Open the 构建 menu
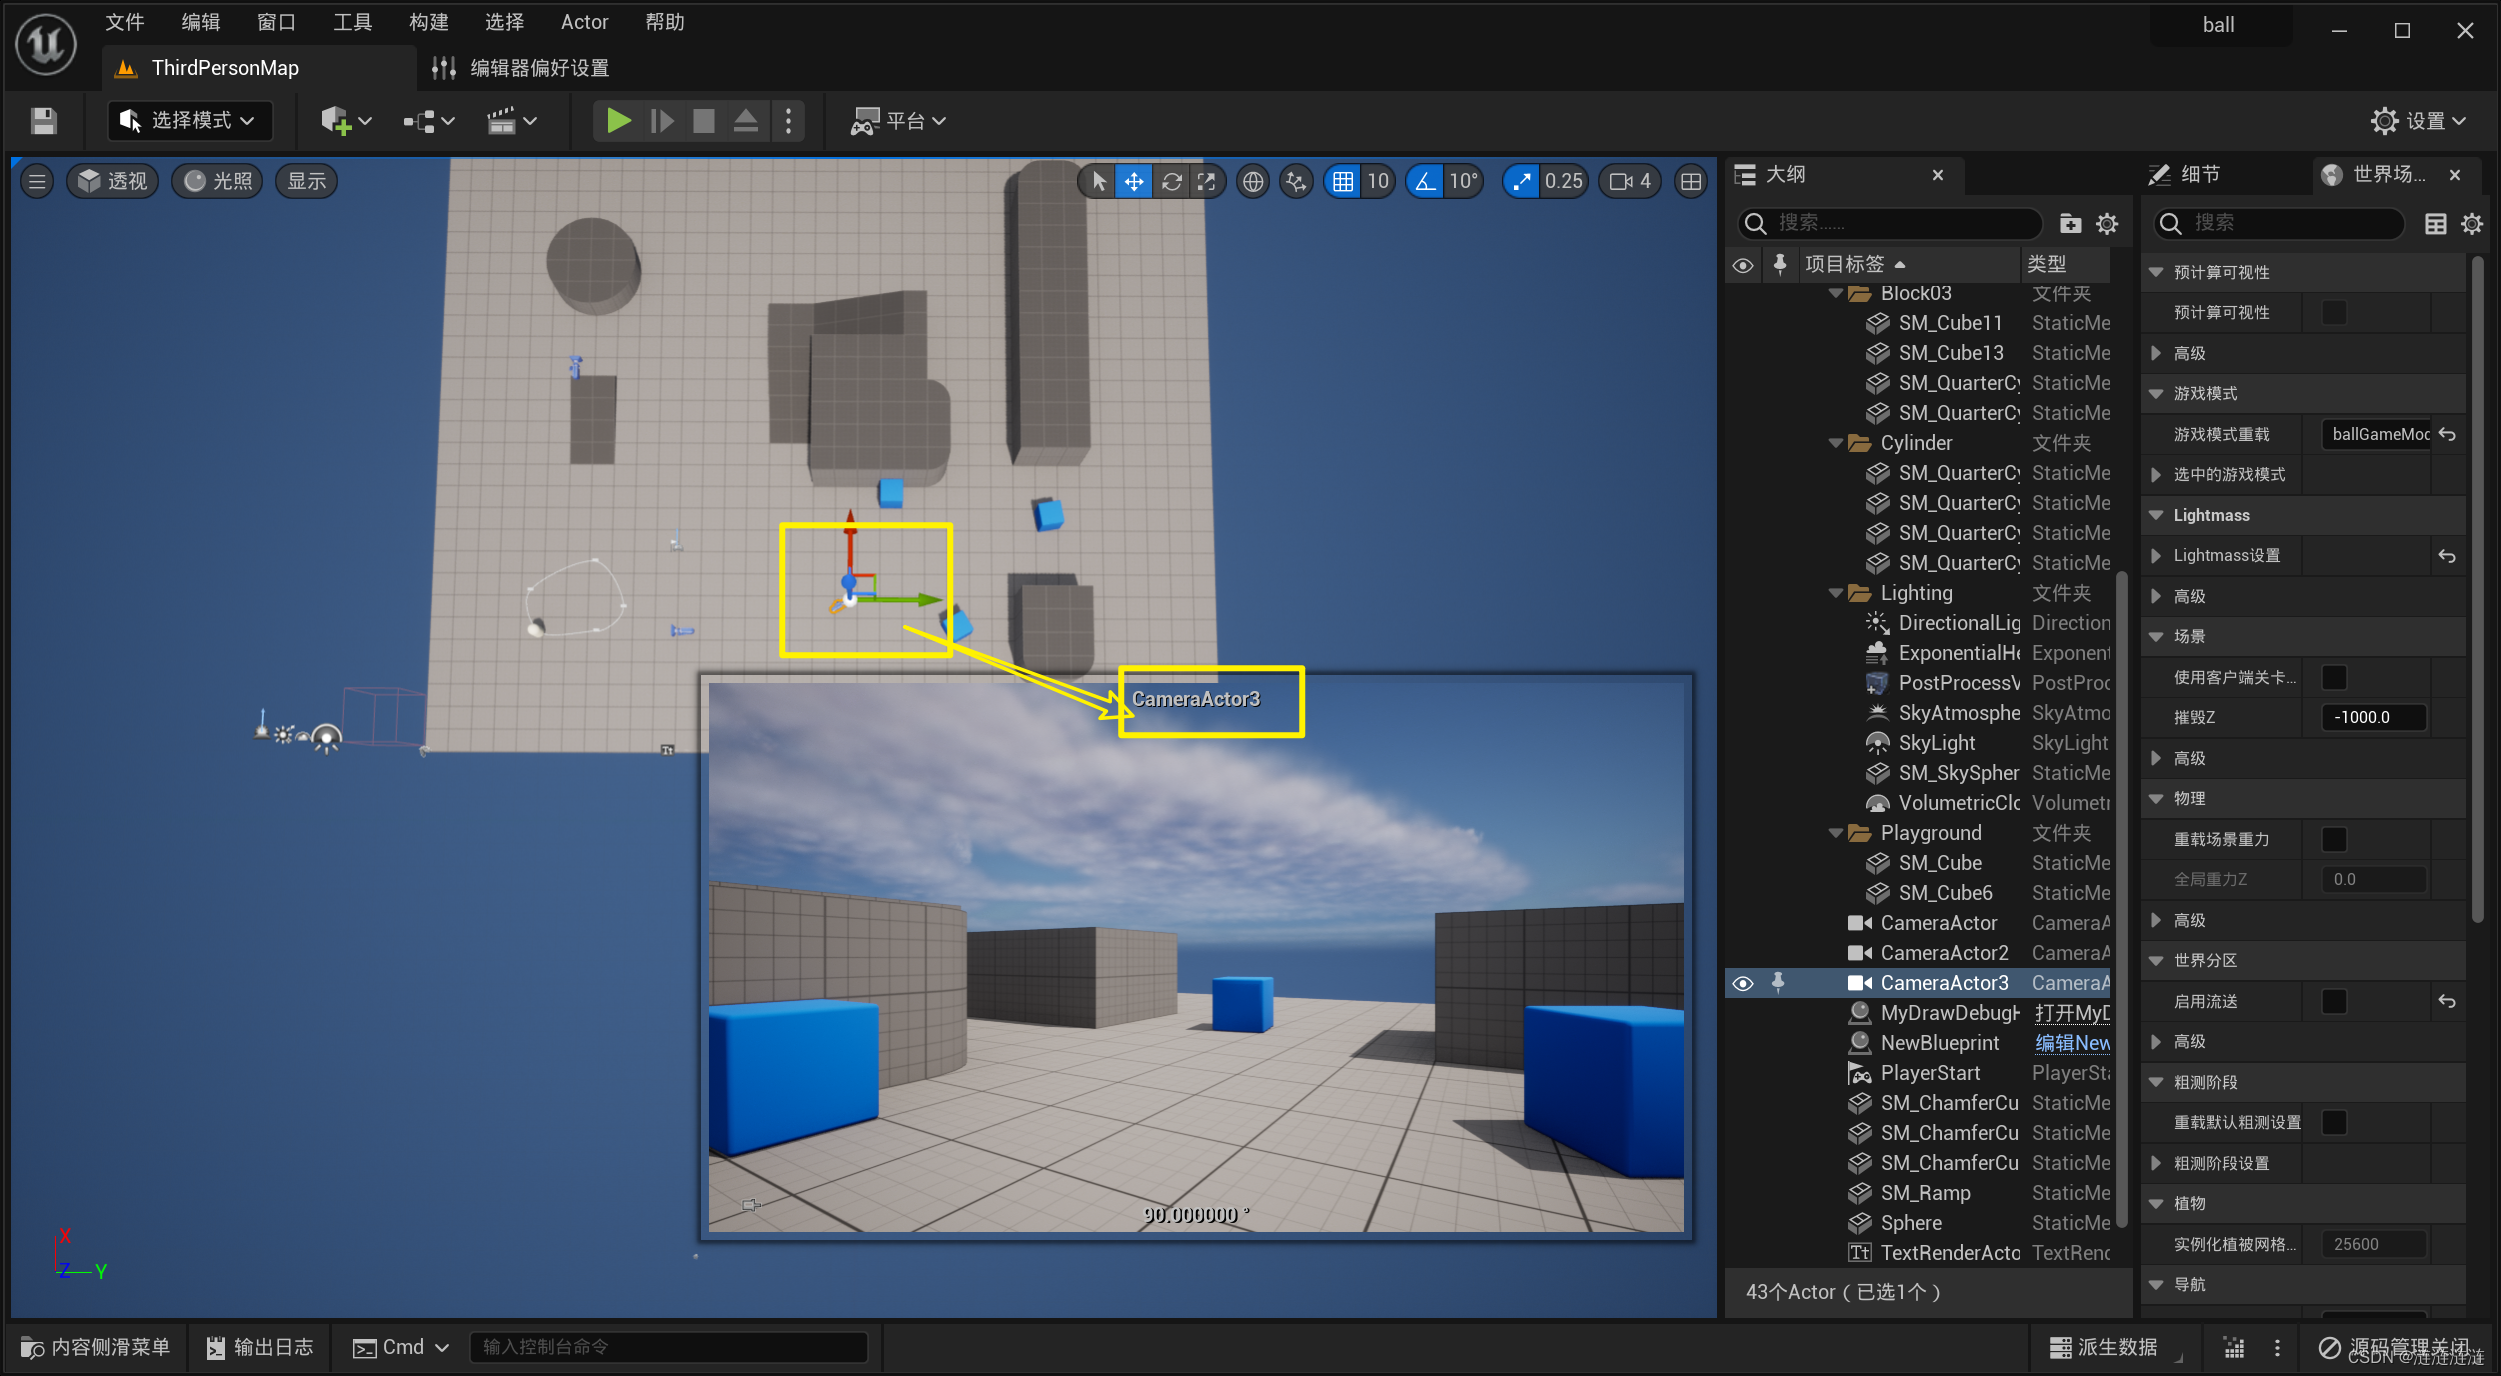Image resolution: width=2501 pixels, height=1376 pixels. (x=428, y=22)
